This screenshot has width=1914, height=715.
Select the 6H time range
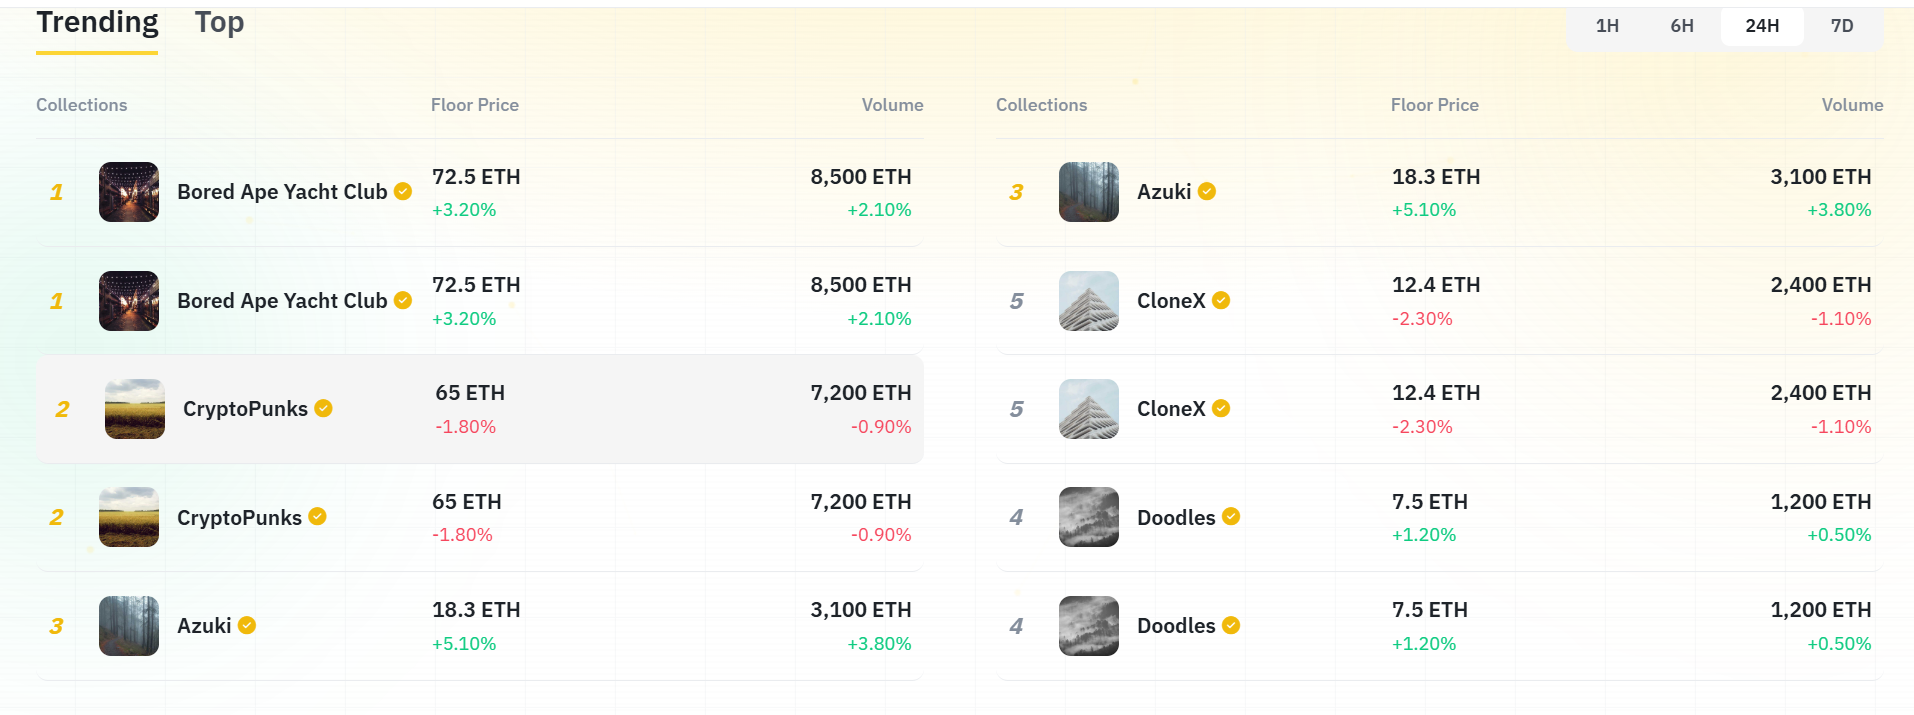(x=1682, y=26)
